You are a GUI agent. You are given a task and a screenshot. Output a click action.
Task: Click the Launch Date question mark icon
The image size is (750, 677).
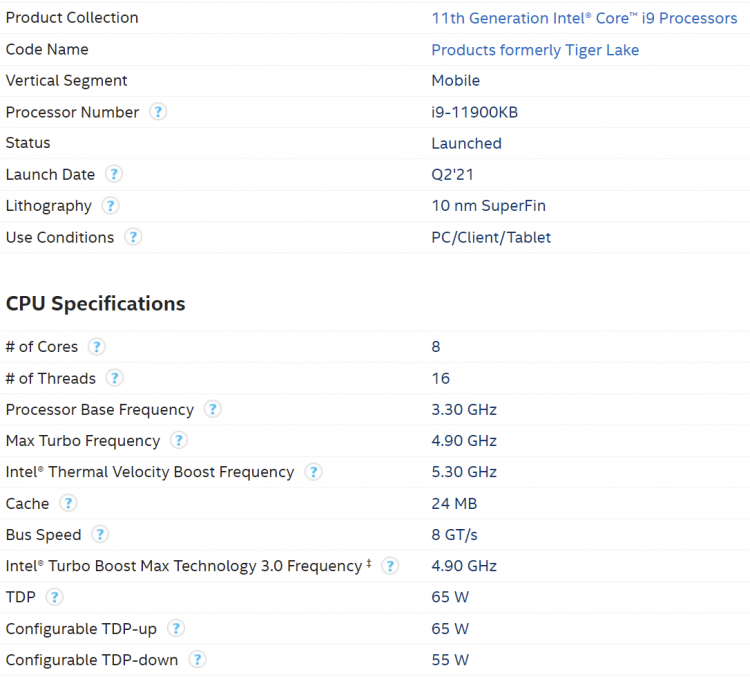(x=114, y=174)
